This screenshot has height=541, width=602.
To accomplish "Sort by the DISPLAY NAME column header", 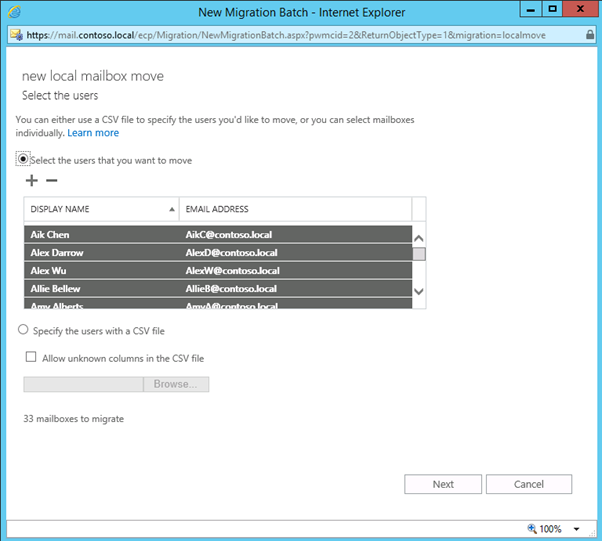I will [x=101, y=209].
